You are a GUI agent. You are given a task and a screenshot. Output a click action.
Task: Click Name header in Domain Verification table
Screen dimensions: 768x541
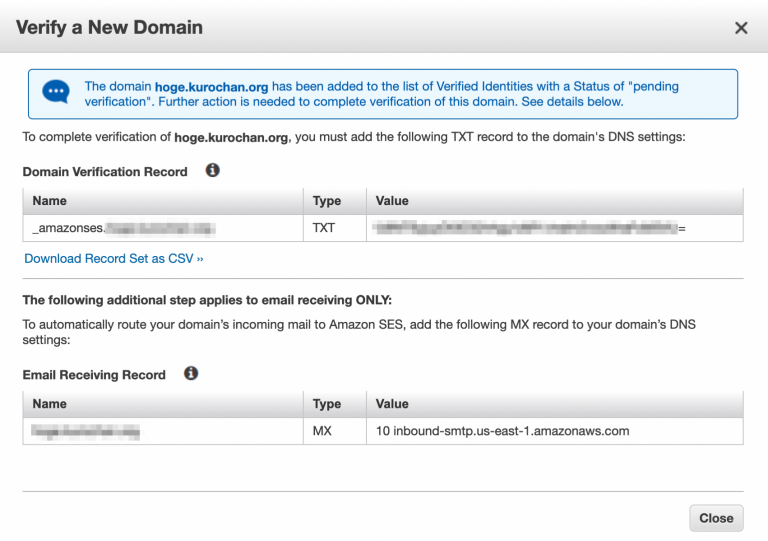point(49,201)
